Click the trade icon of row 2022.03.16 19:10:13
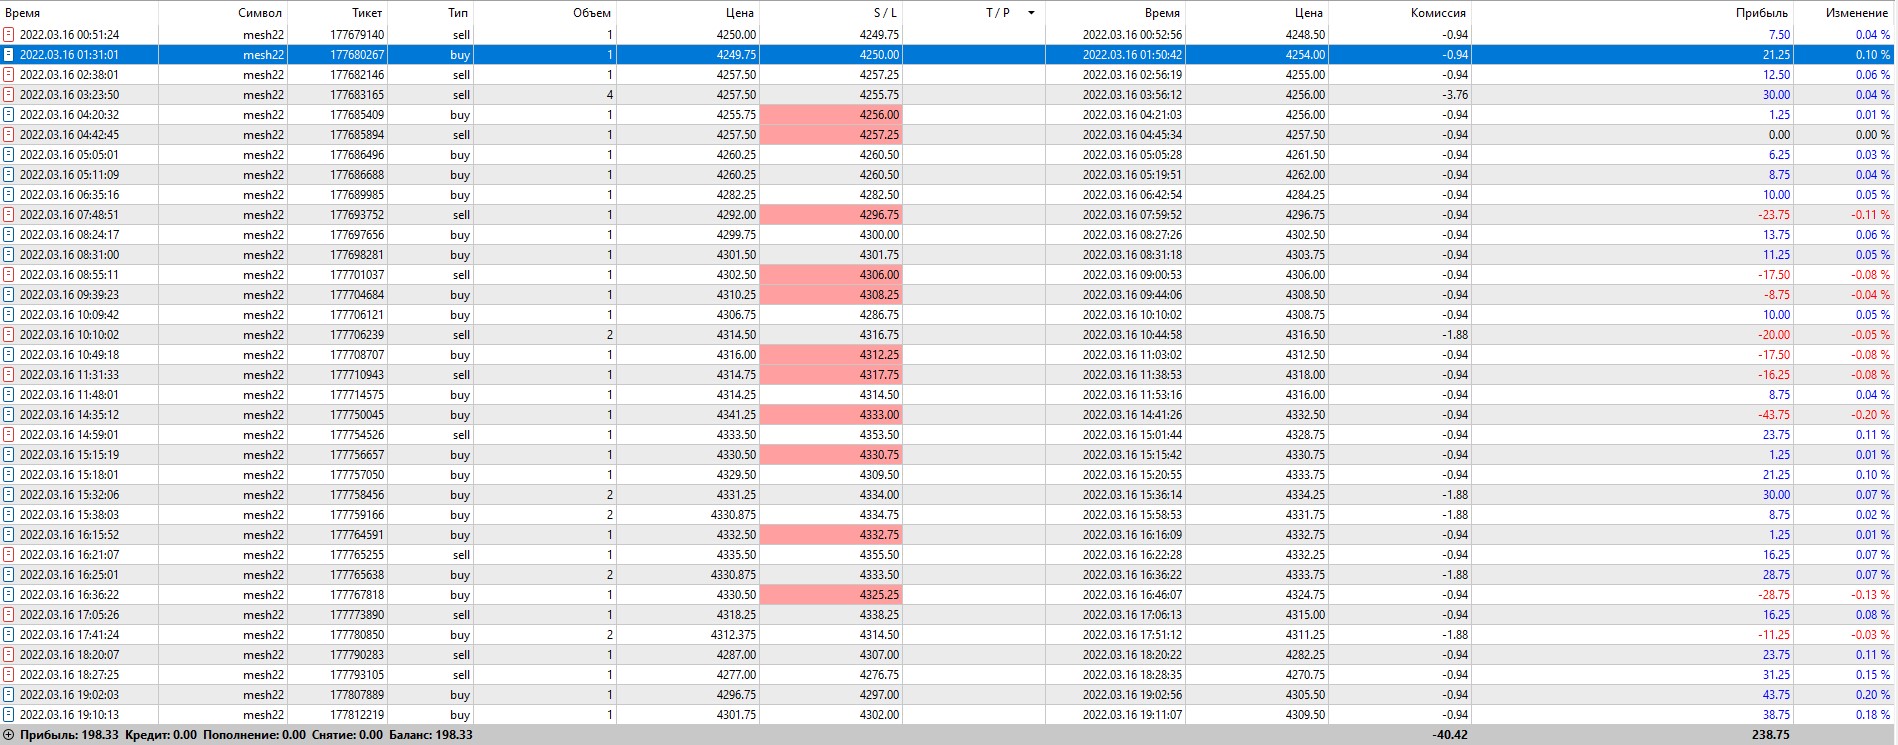Image resolution: width=1898 pixels, height=745 pixels. (x=9, y=715)
